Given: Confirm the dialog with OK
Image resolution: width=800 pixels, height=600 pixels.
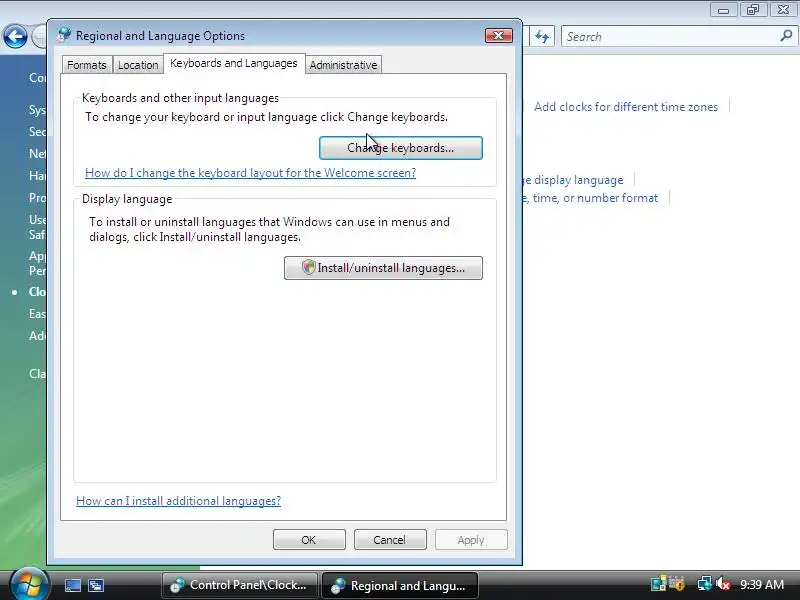Looking at the screenshot, I should (309, 540).
